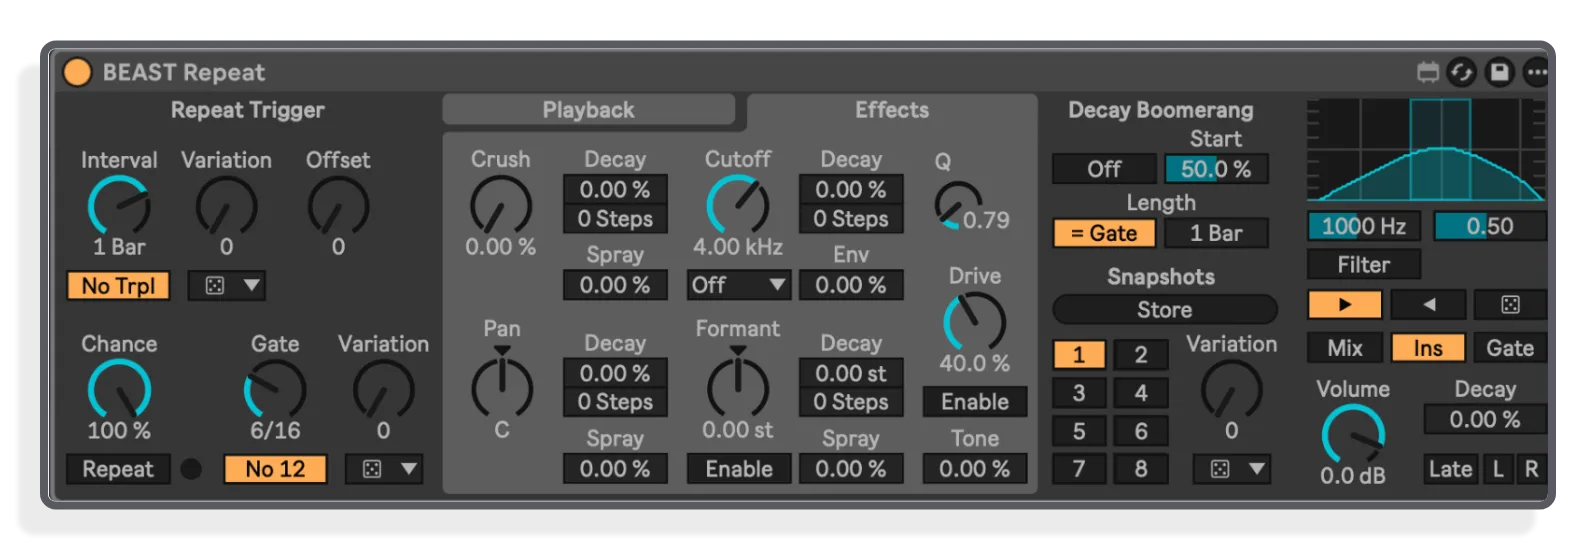Click the Drive knob

[x=975, y=322]
